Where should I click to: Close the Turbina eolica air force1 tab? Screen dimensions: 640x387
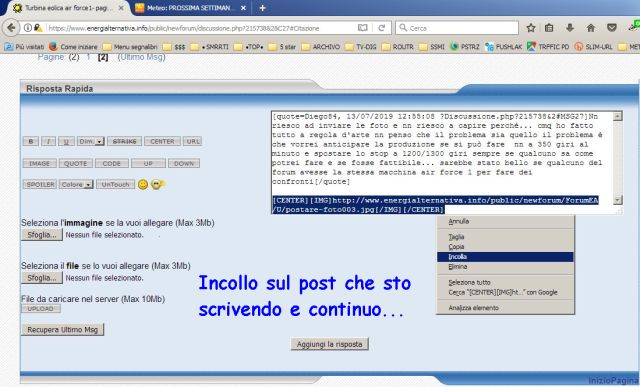point(121,8)
